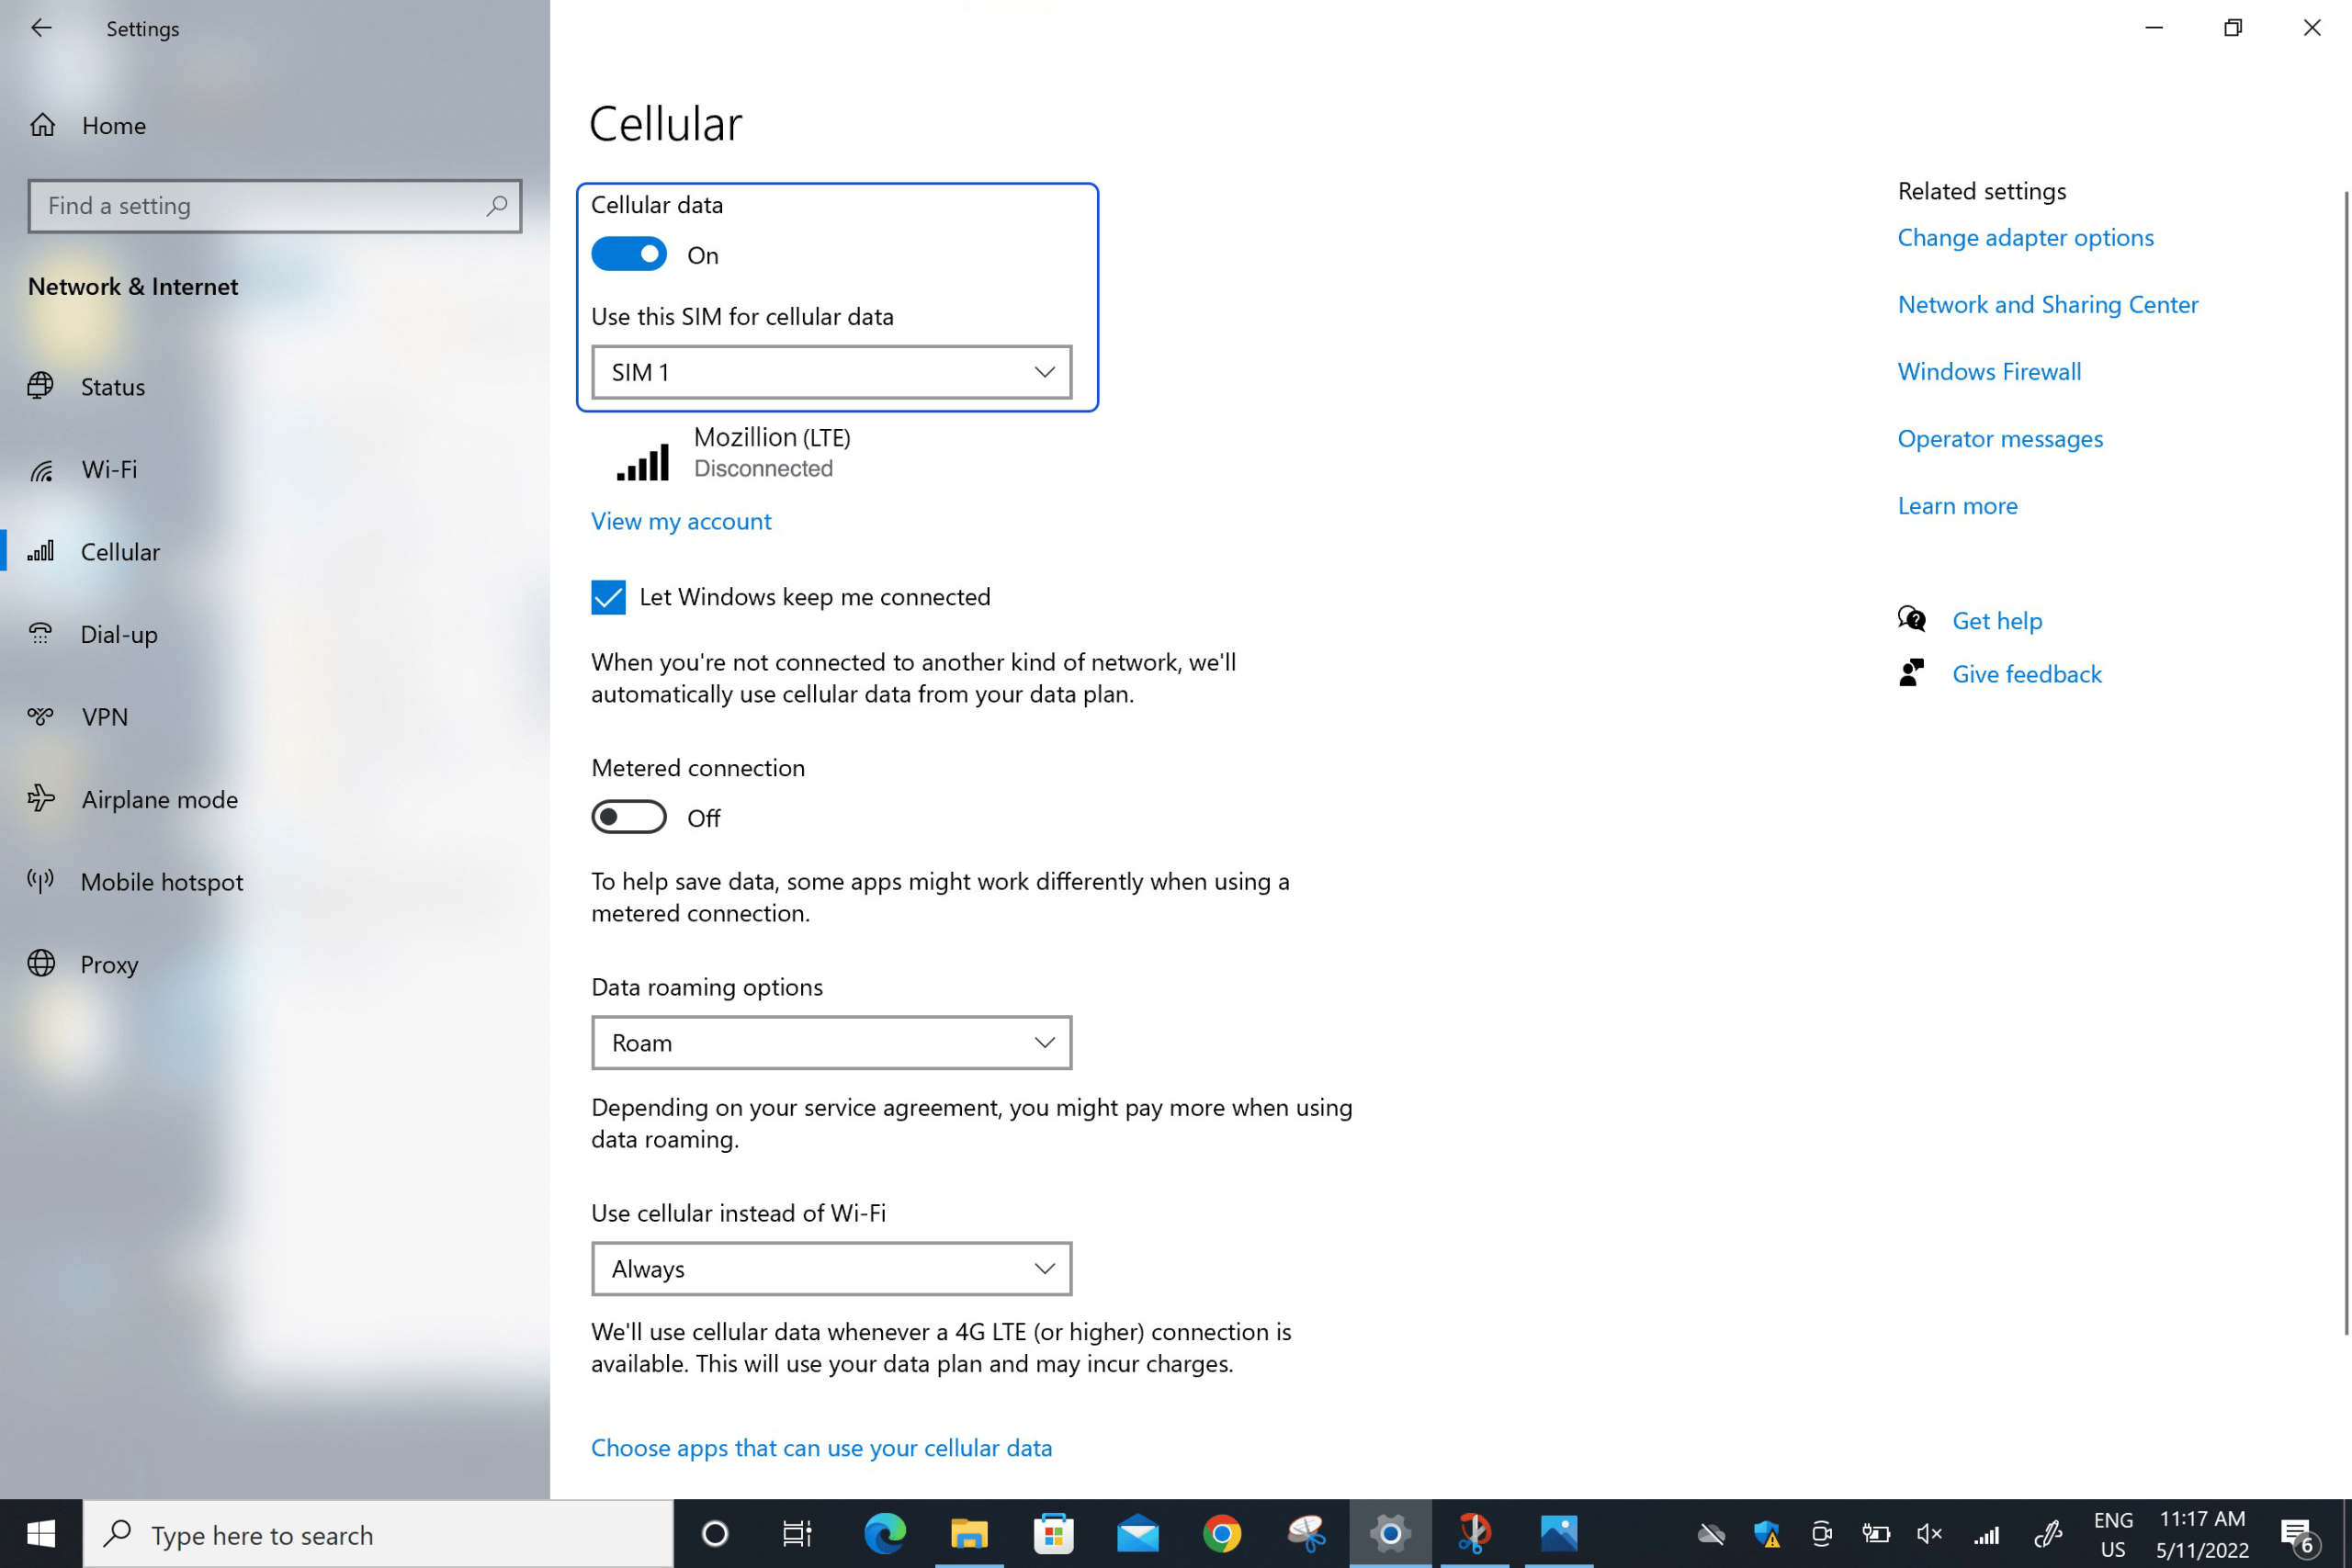Image resolution: width=2352 pixels, height=1568 pixels.
Task: Click the search magnifier in Find a setting
Action: tap(496, 206)
